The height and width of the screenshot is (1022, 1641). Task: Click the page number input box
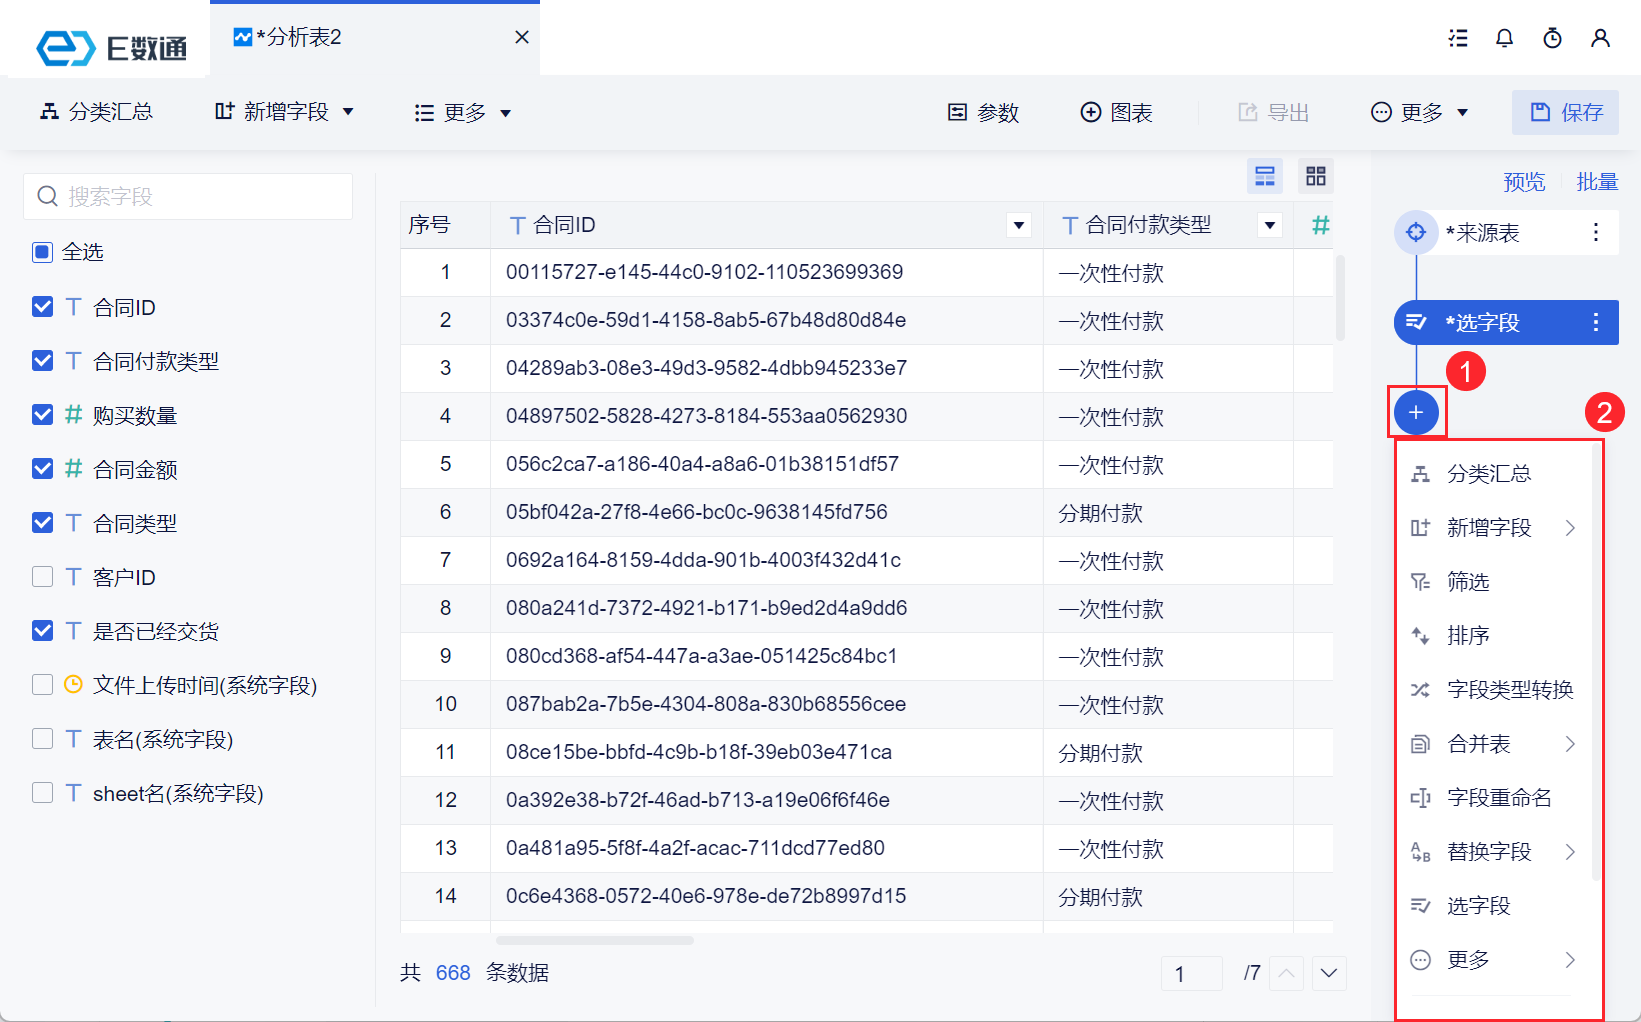coord(1192,973)
